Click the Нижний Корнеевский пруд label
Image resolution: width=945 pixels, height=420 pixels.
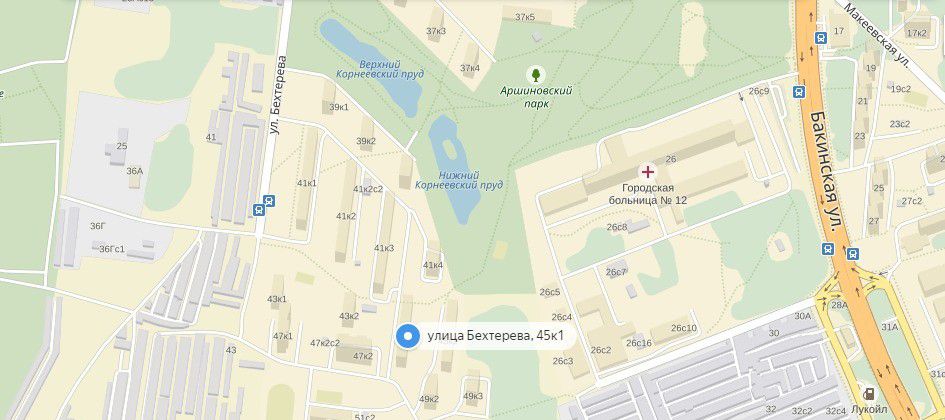click(x=459, y=180)
